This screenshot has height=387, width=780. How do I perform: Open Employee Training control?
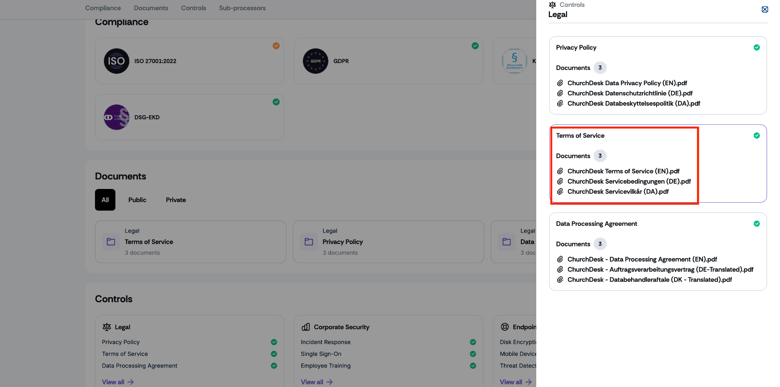(x=325, y=366)
